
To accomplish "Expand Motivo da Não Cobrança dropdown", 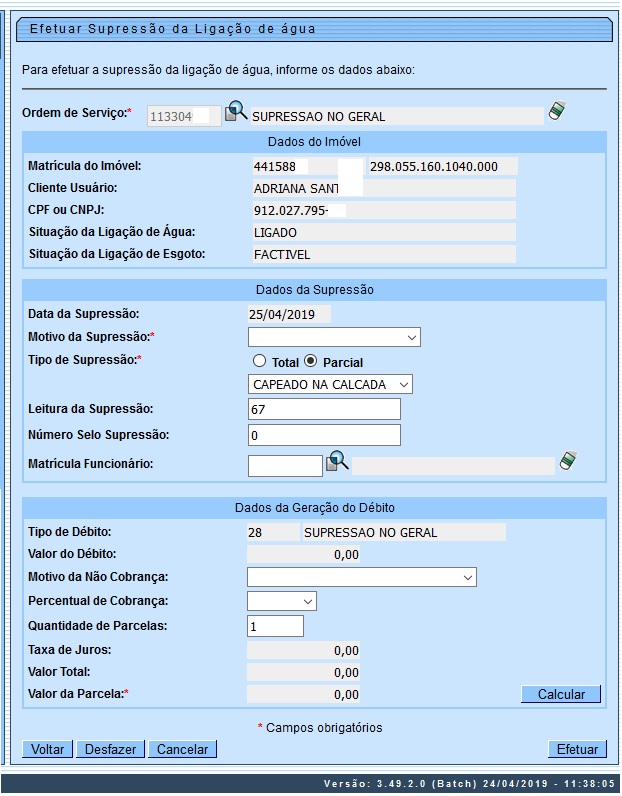I will point(362,577).
